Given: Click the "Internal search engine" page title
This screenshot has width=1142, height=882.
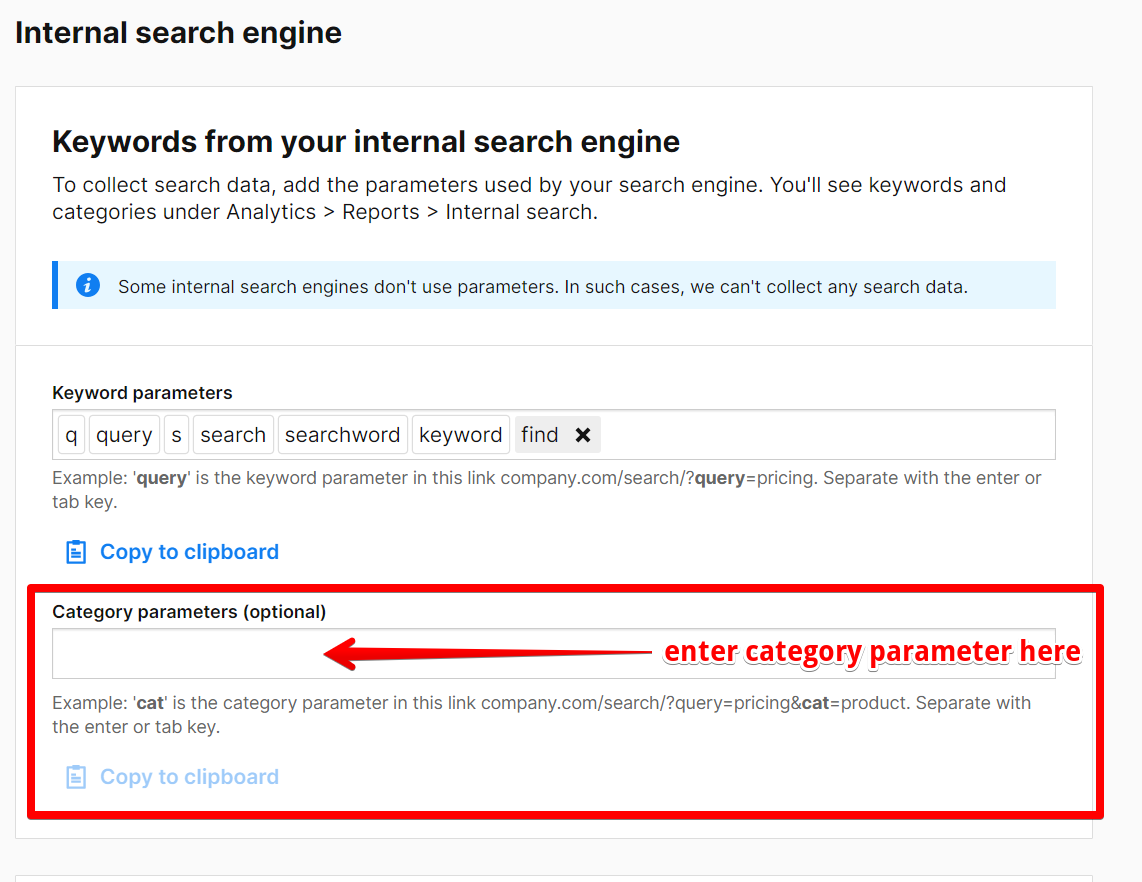Looking at the screenshot, I should pos(177,32).
